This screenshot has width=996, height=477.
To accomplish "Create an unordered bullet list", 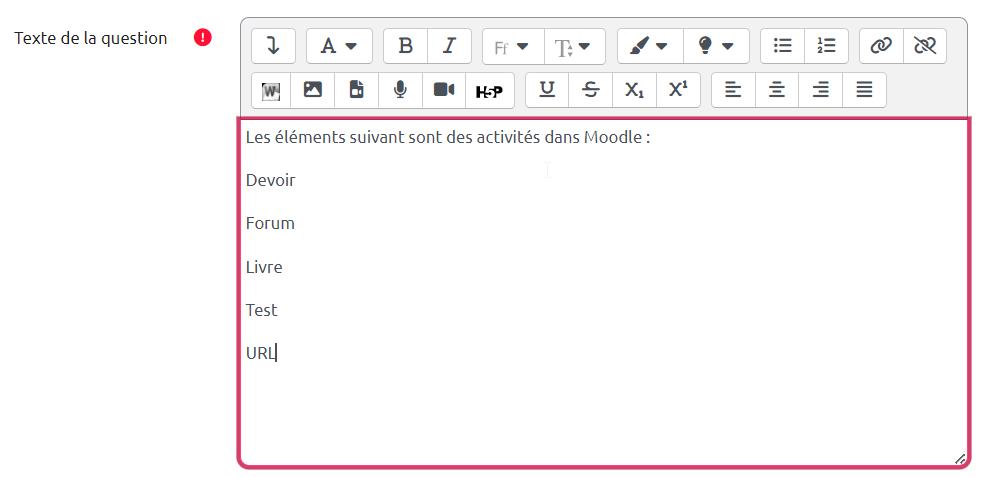I will [783, 46].
